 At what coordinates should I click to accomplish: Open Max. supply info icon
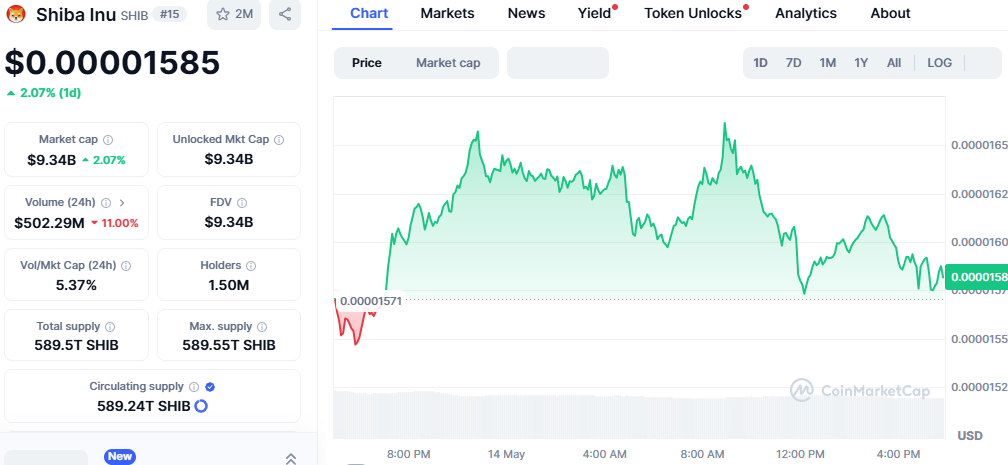262,327
